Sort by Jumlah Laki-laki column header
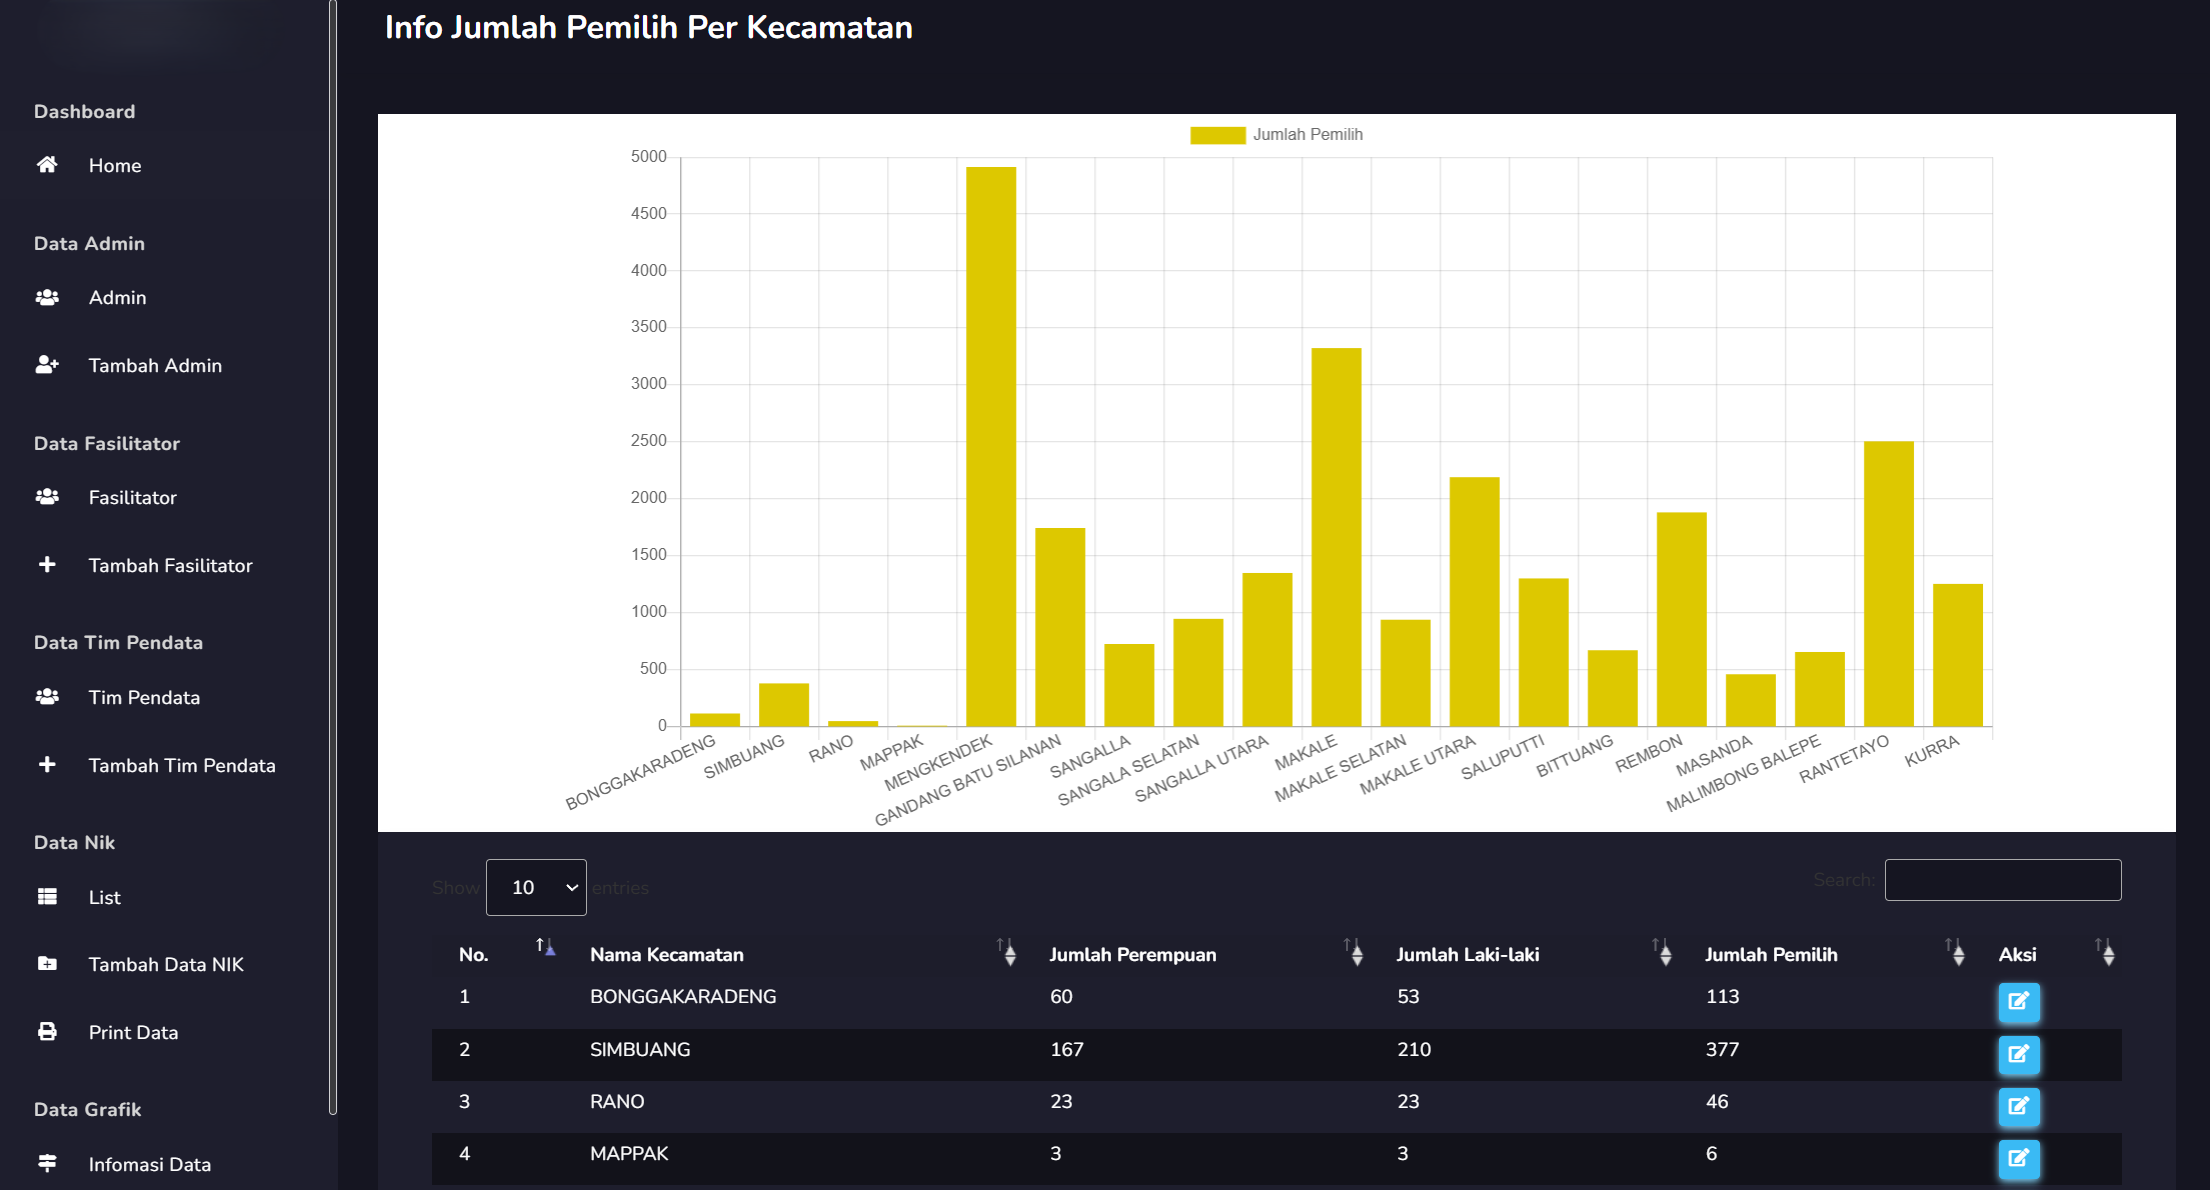 (x=1467, y=954)
